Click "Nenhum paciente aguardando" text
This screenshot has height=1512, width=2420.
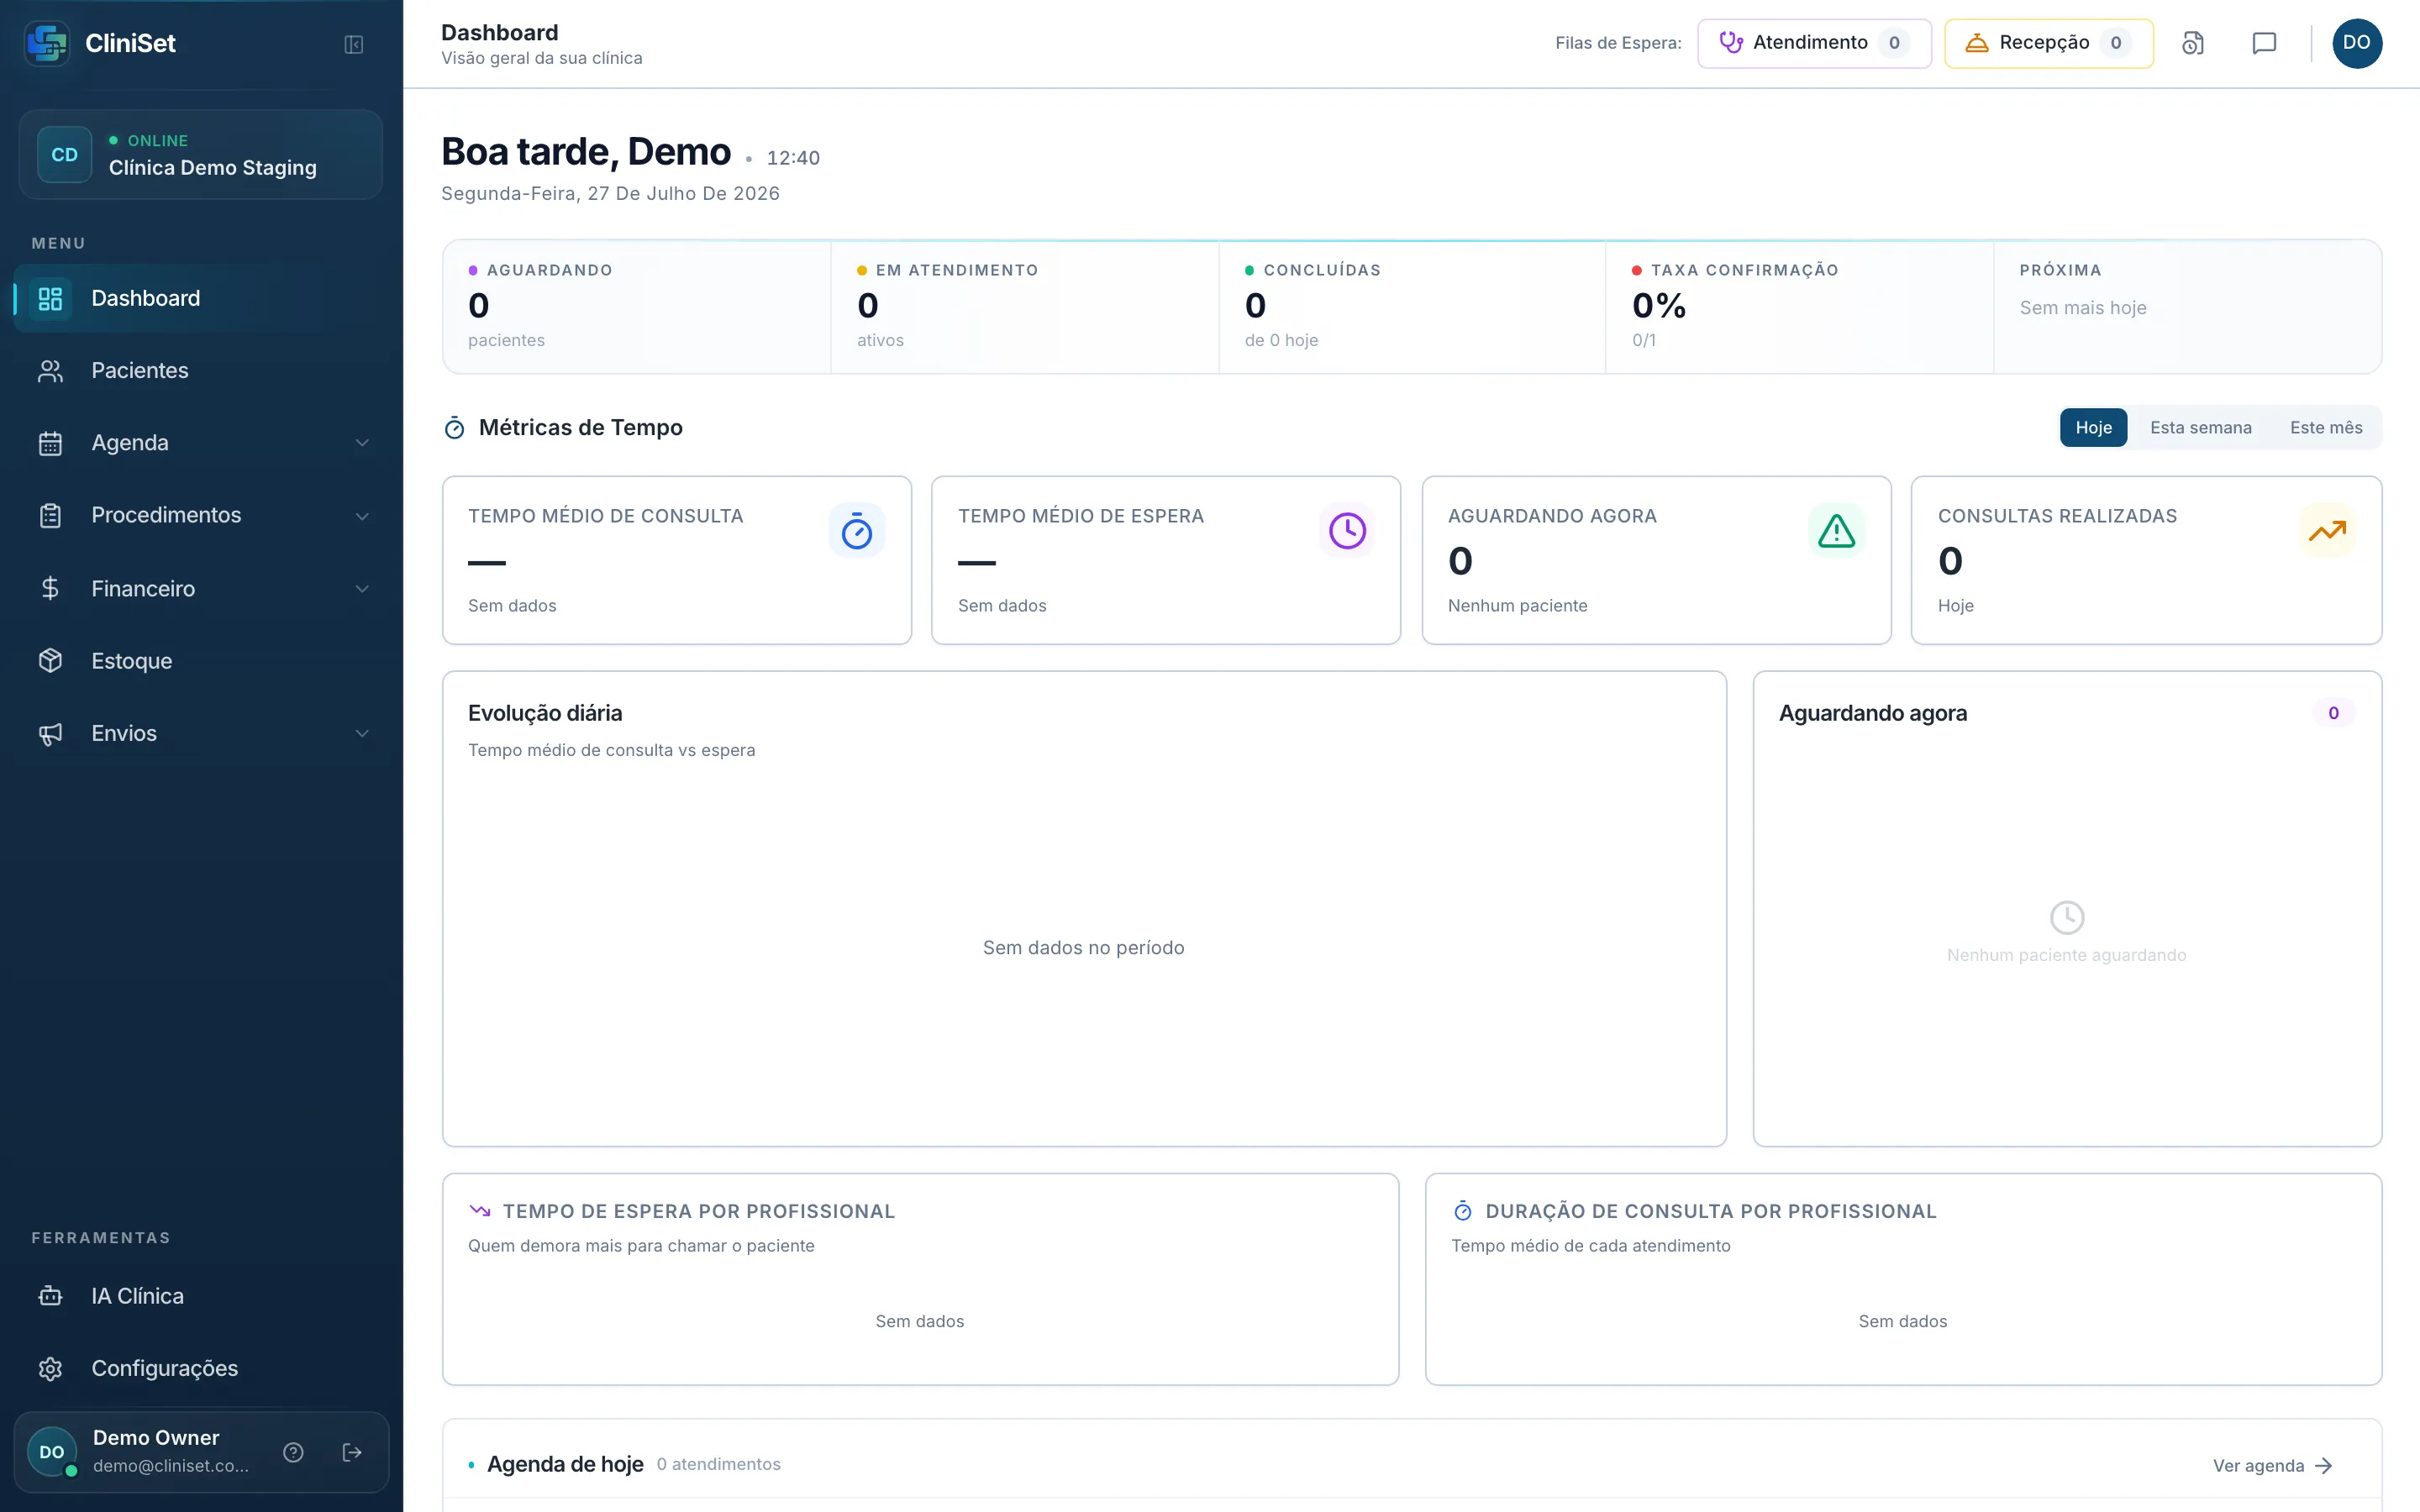click(x=2066, y=955)
